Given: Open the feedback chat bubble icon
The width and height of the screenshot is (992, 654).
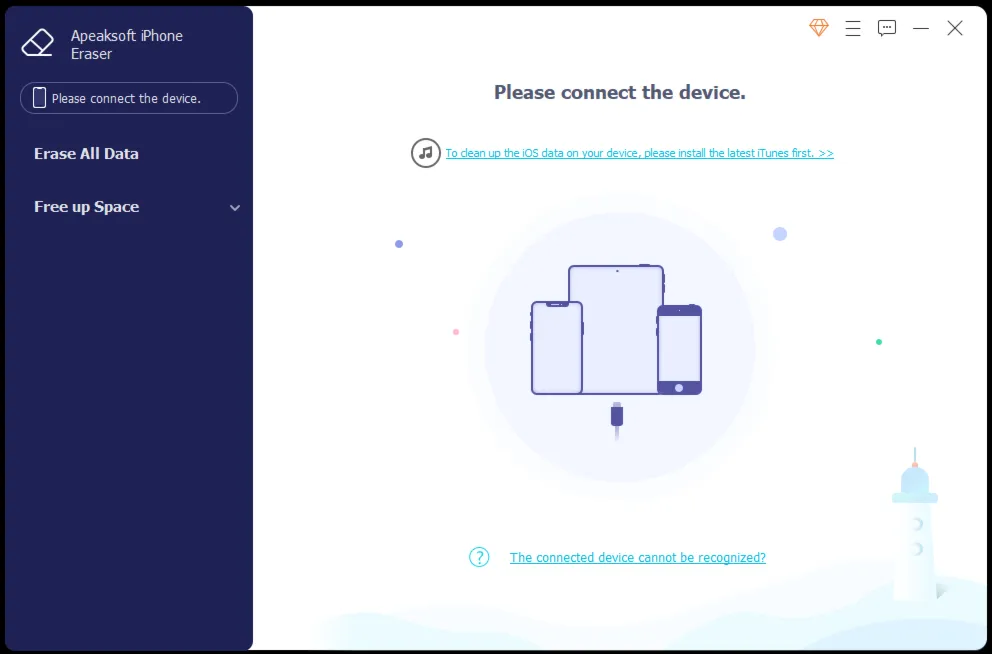Looking at the screenshot, I should coord(887,28).
